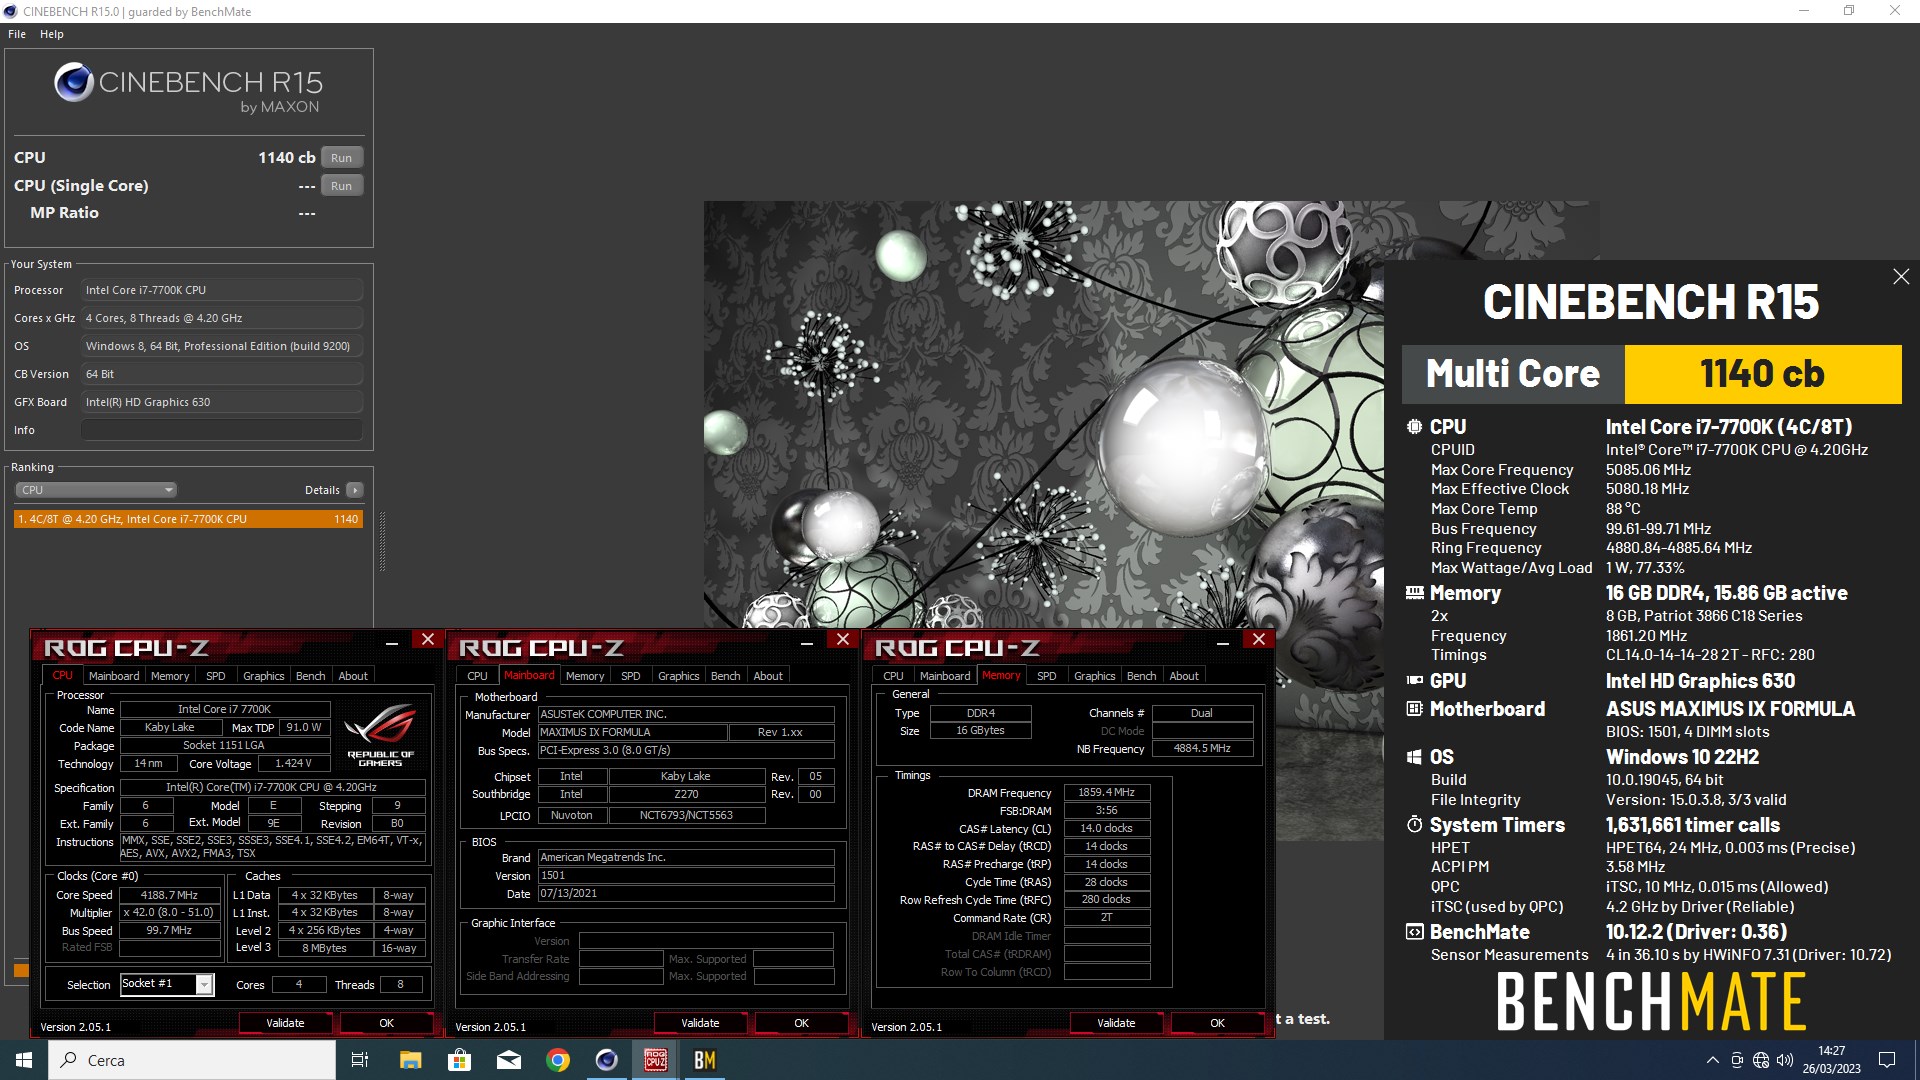Open Memory tab in Mainboard CPU-Z window
Screen dimensions: 1920x1080
pyautogui.click(x=585, y=676)
